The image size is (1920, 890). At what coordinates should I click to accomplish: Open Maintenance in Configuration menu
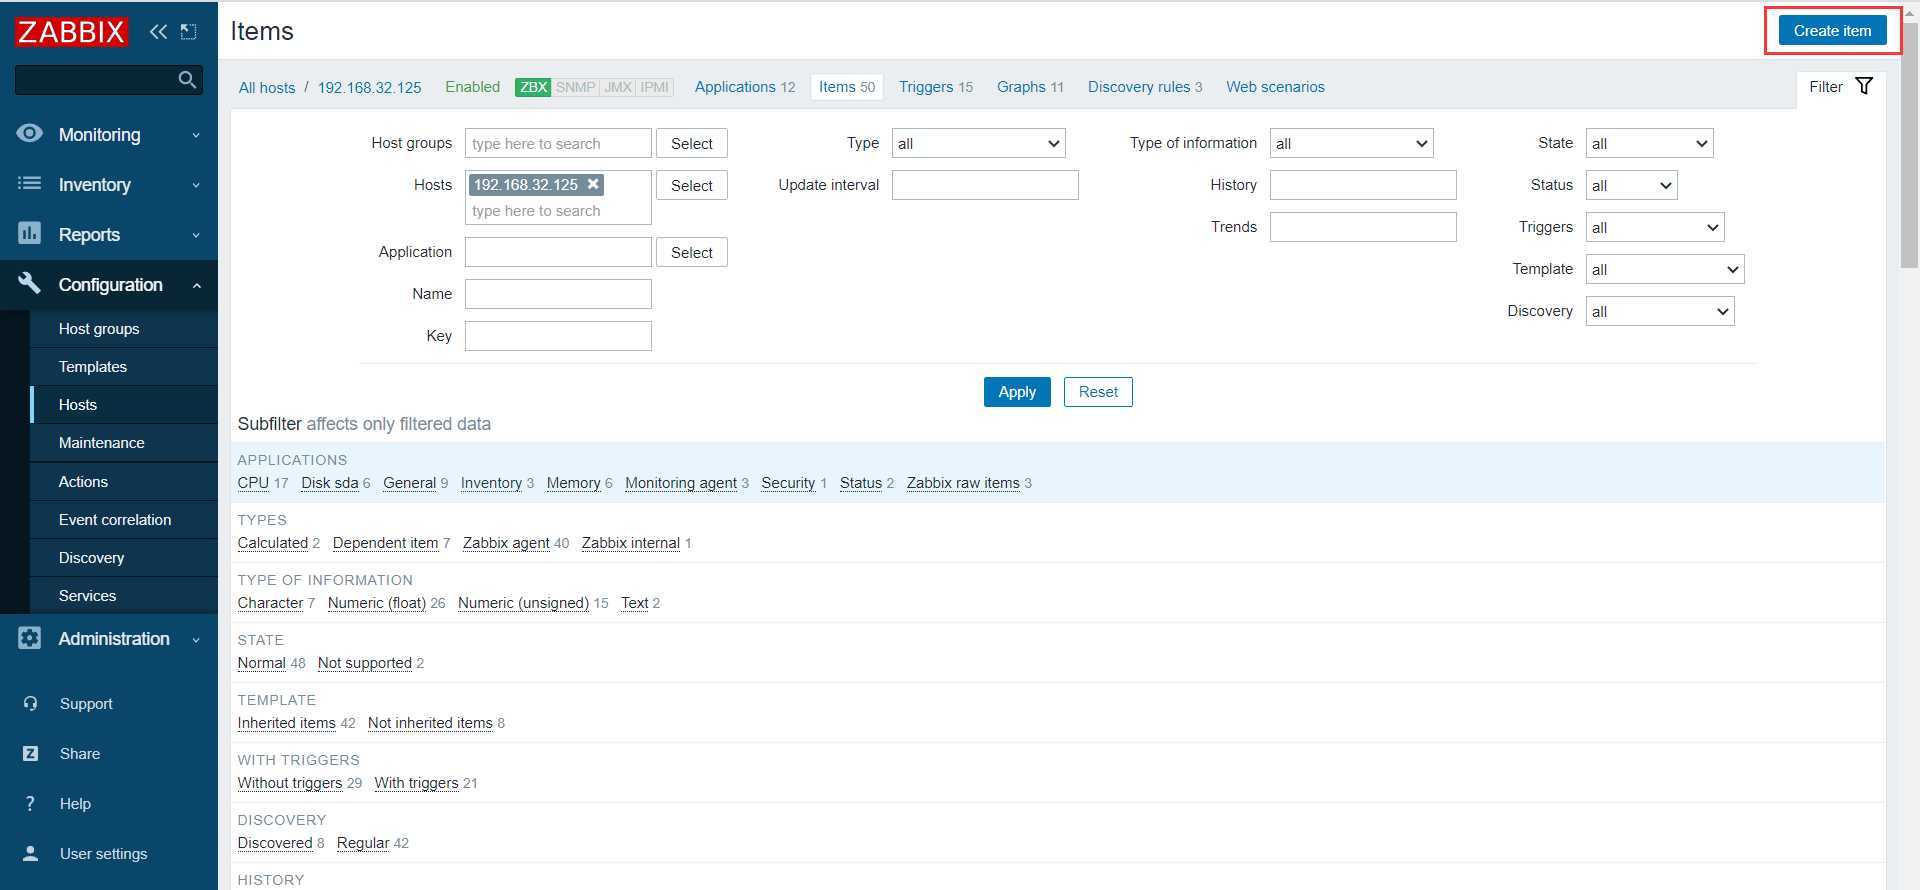coord(124,442)
